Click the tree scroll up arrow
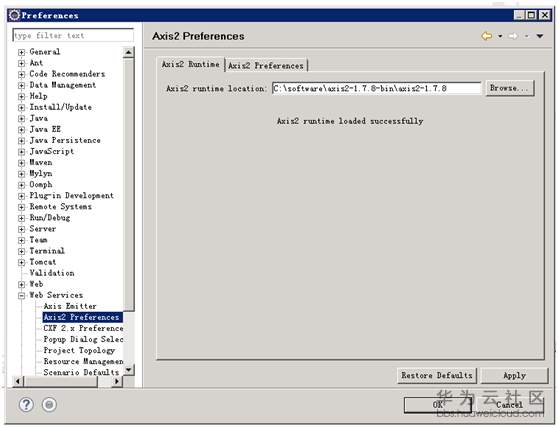 128,52
